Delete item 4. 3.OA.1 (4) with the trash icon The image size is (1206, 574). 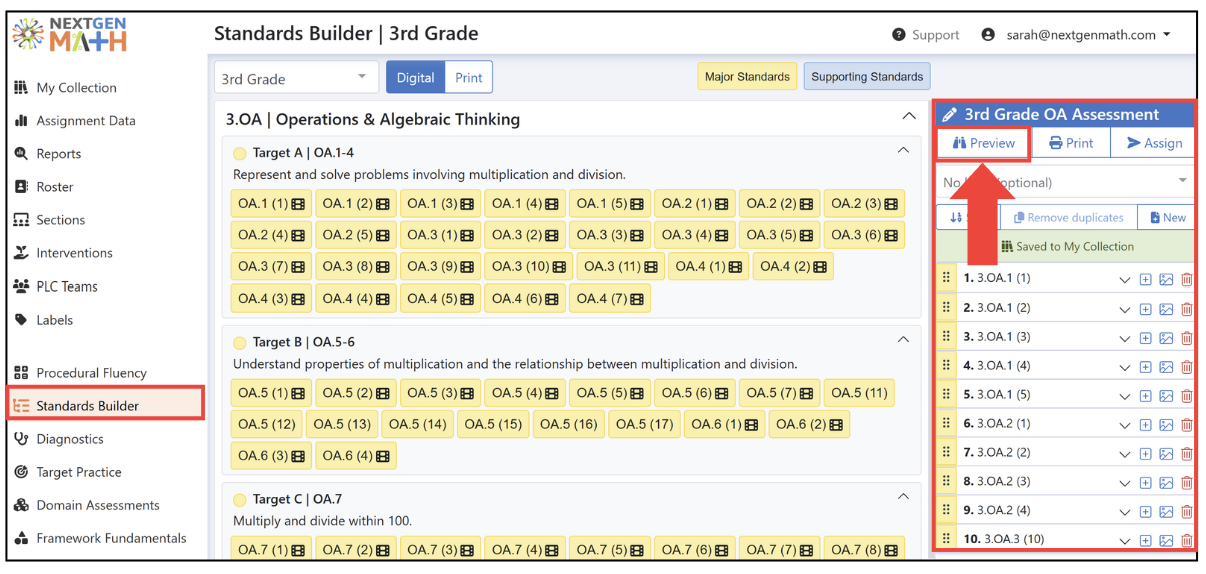[x=1186, y=367]
